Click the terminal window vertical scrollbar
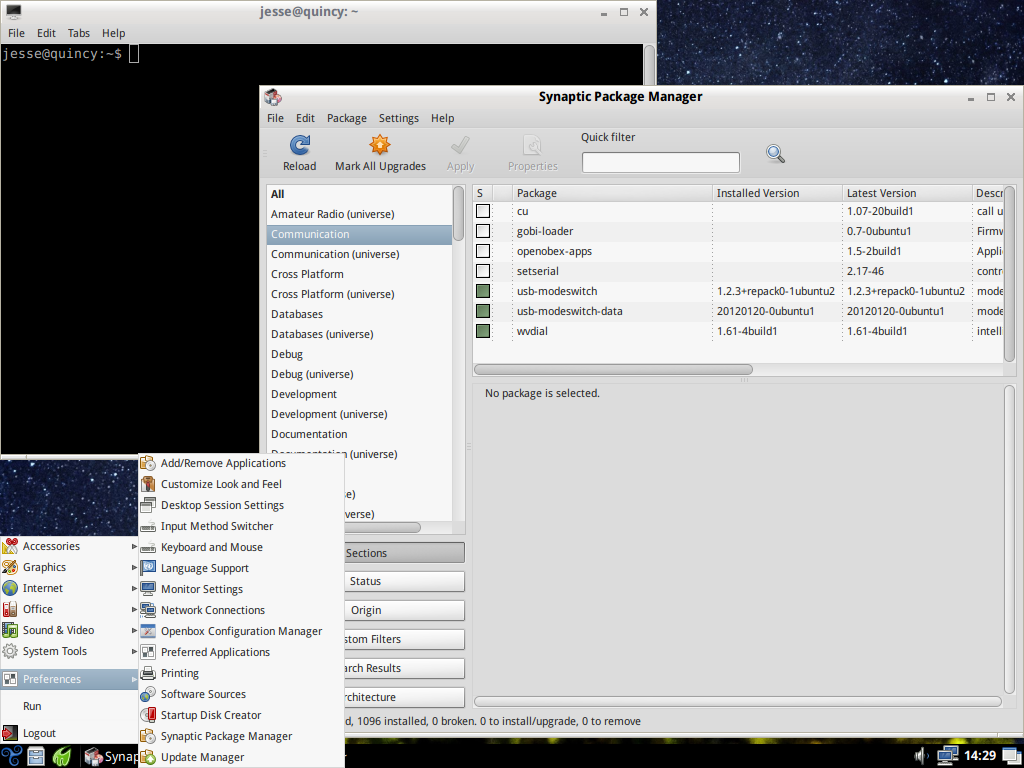 coord(649,64)
